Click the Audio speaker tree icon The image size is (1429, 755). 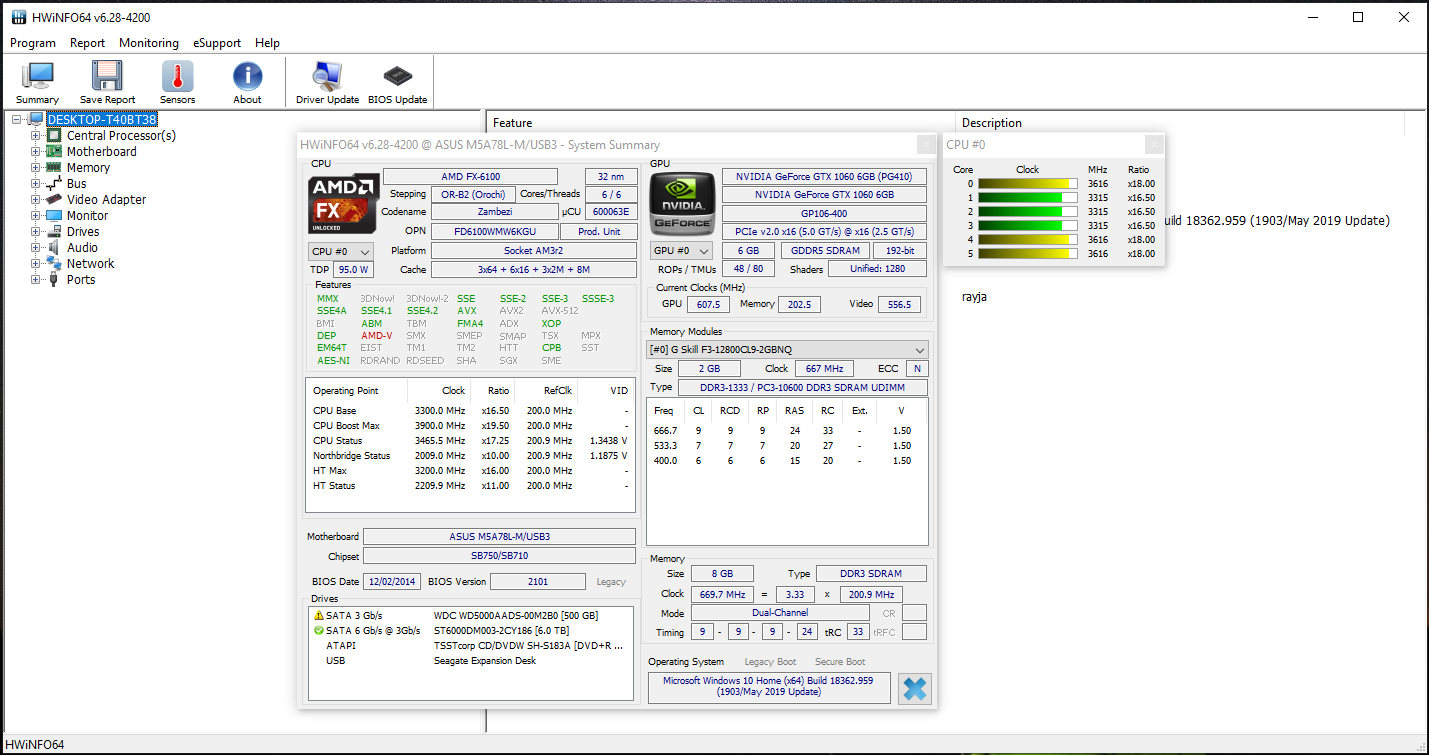click(x=54, y=248)
